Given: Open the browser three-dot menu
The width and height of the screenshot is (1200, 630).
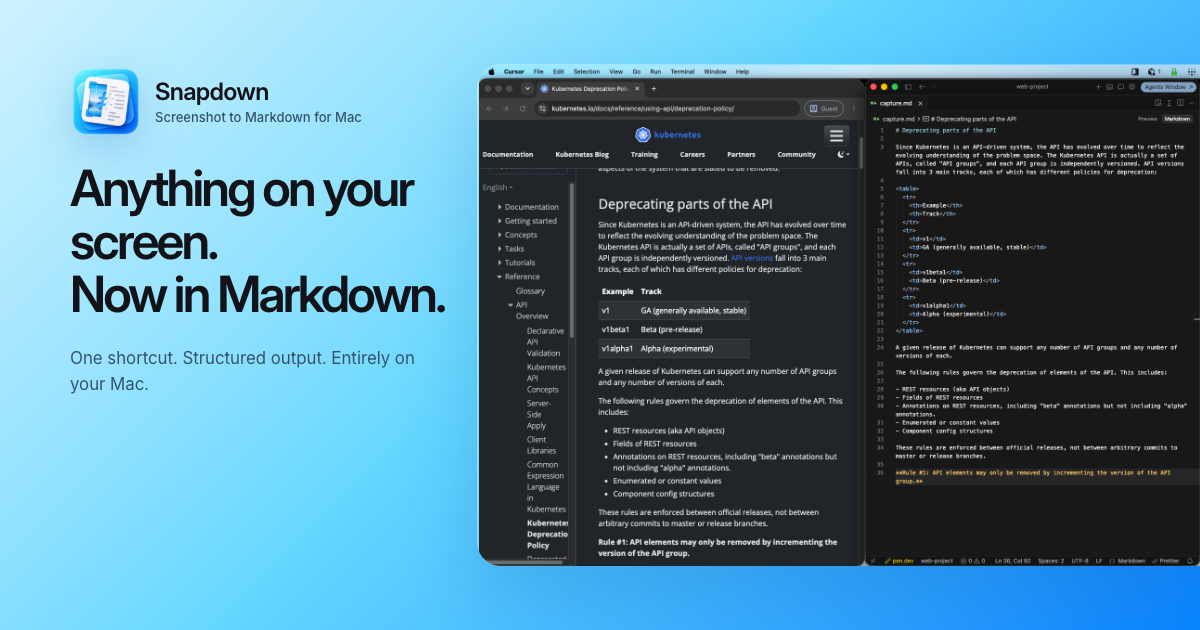Looking at the screenshot, I should click(854, 108).
